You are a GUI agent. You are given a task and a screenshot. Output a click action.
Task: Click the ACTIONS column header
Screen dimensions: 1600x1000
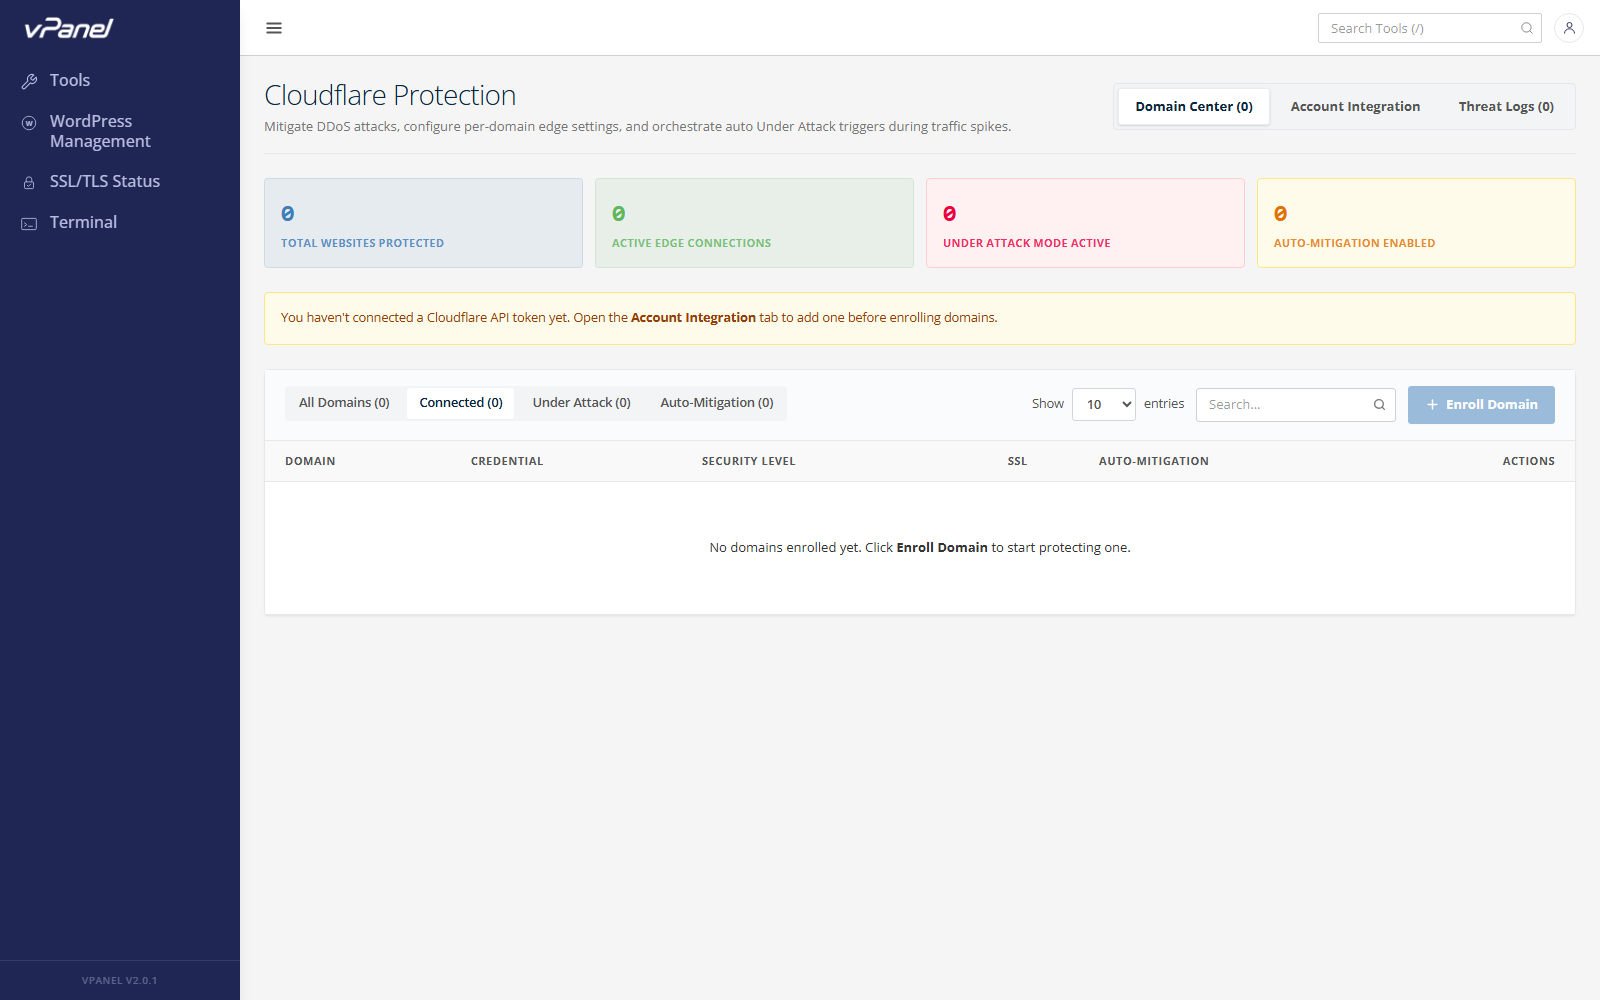point(1528,461)
